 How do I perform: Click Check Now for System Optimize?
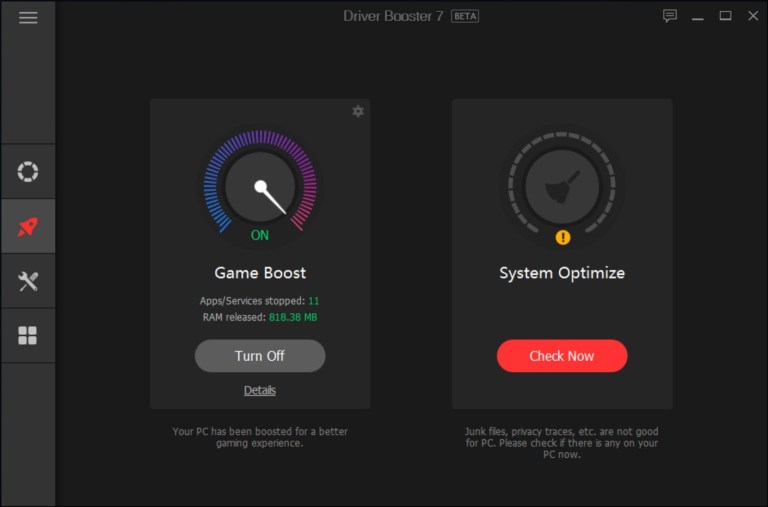point(562,356)
